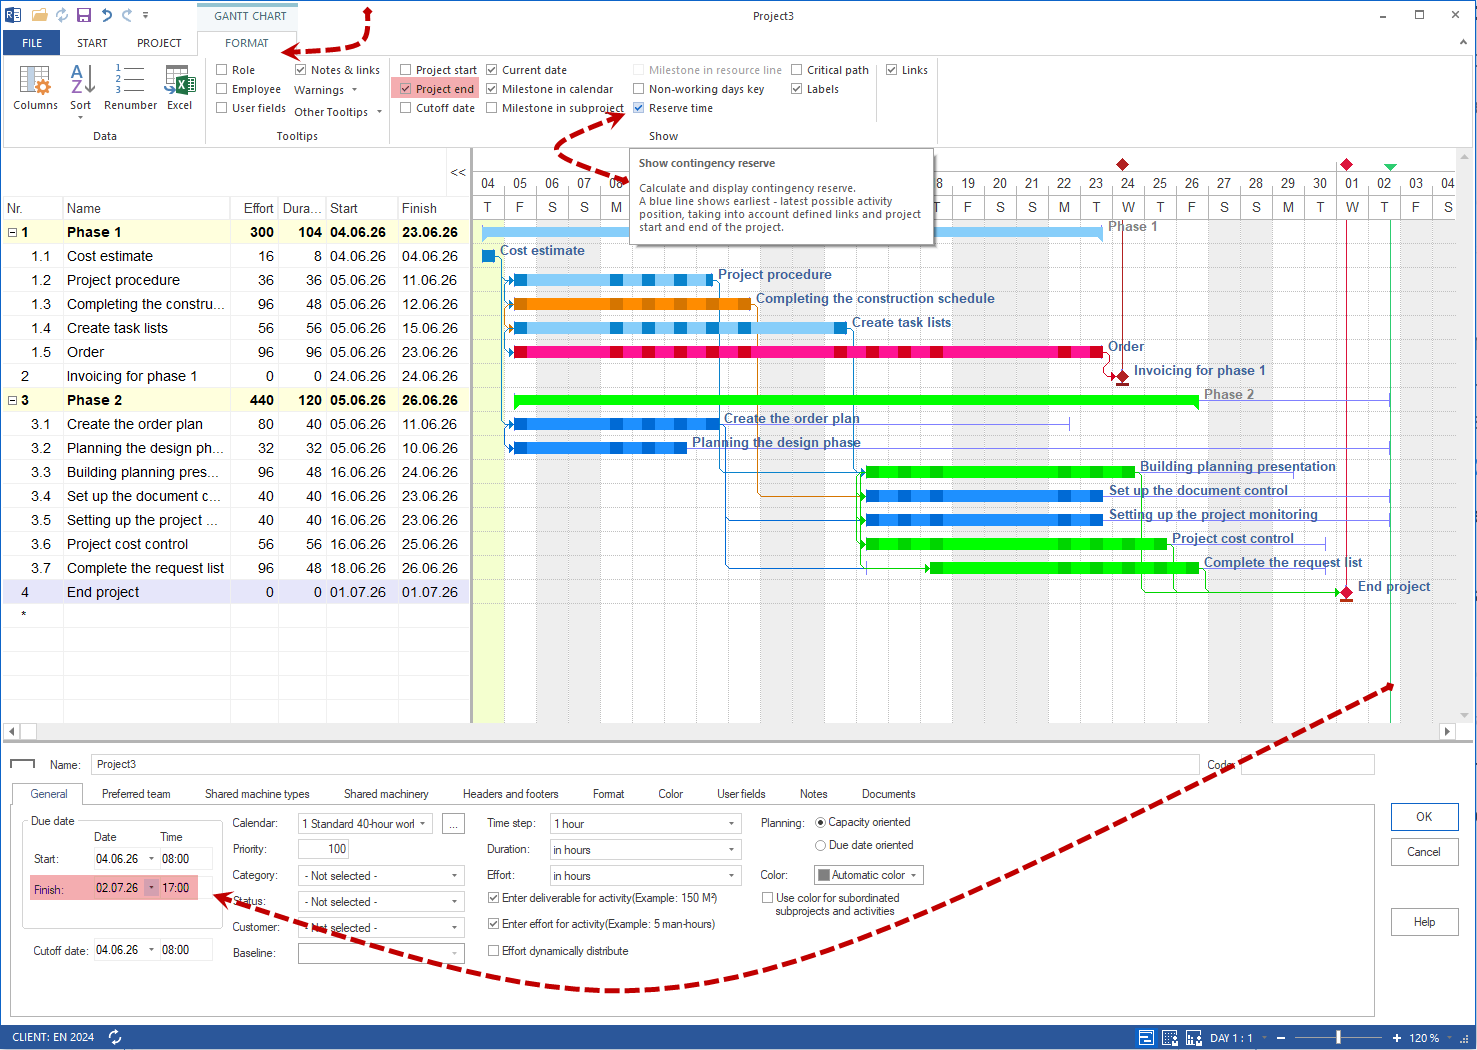
Task: Select the Capacity oriented planning option
Action: (x=821, y=822)
